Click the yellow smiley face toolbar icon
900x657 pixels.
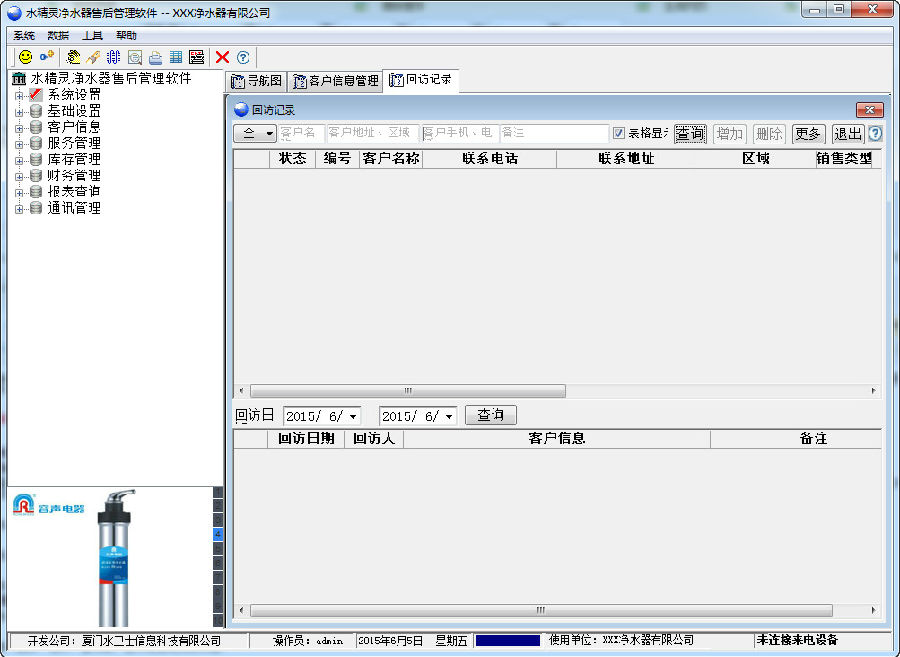pyautogui.click(x=25, y=57)
